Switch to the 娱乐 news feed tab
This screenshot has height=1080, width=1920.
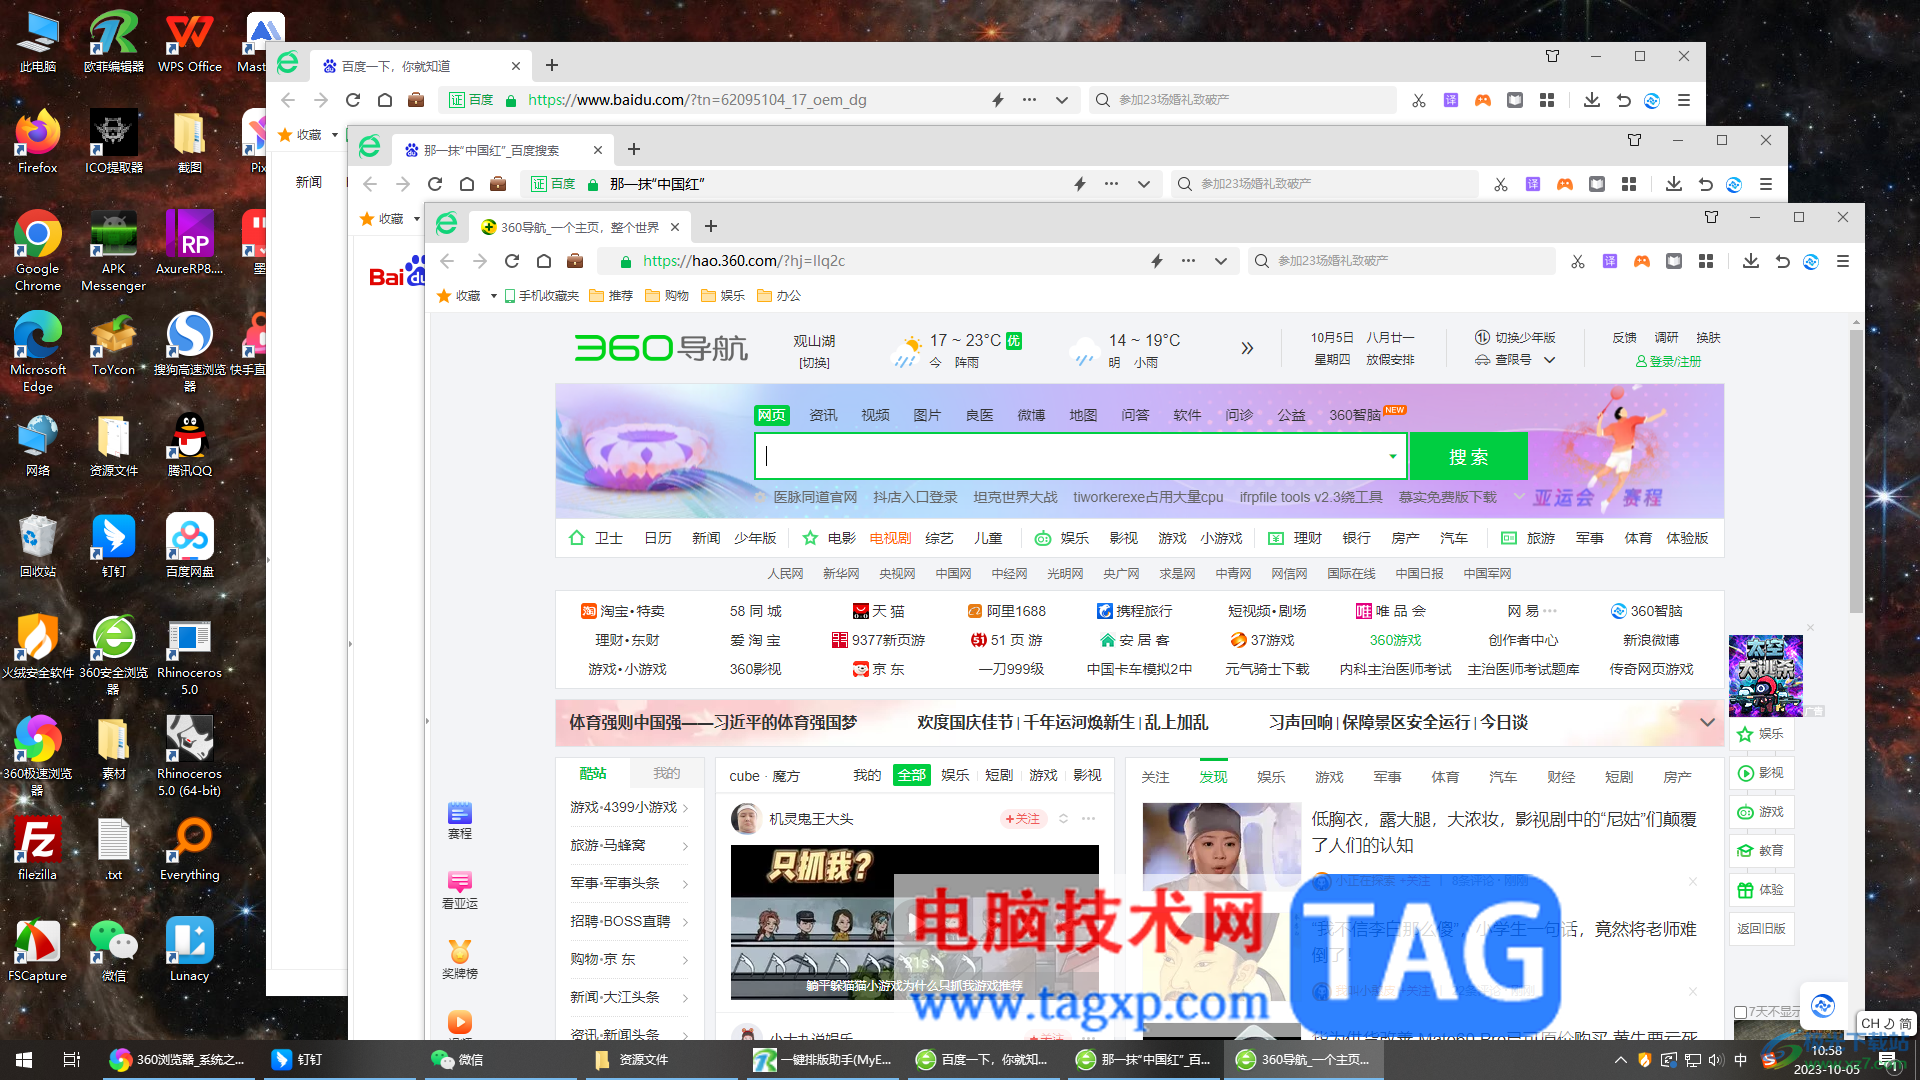tap(1271, 777)
